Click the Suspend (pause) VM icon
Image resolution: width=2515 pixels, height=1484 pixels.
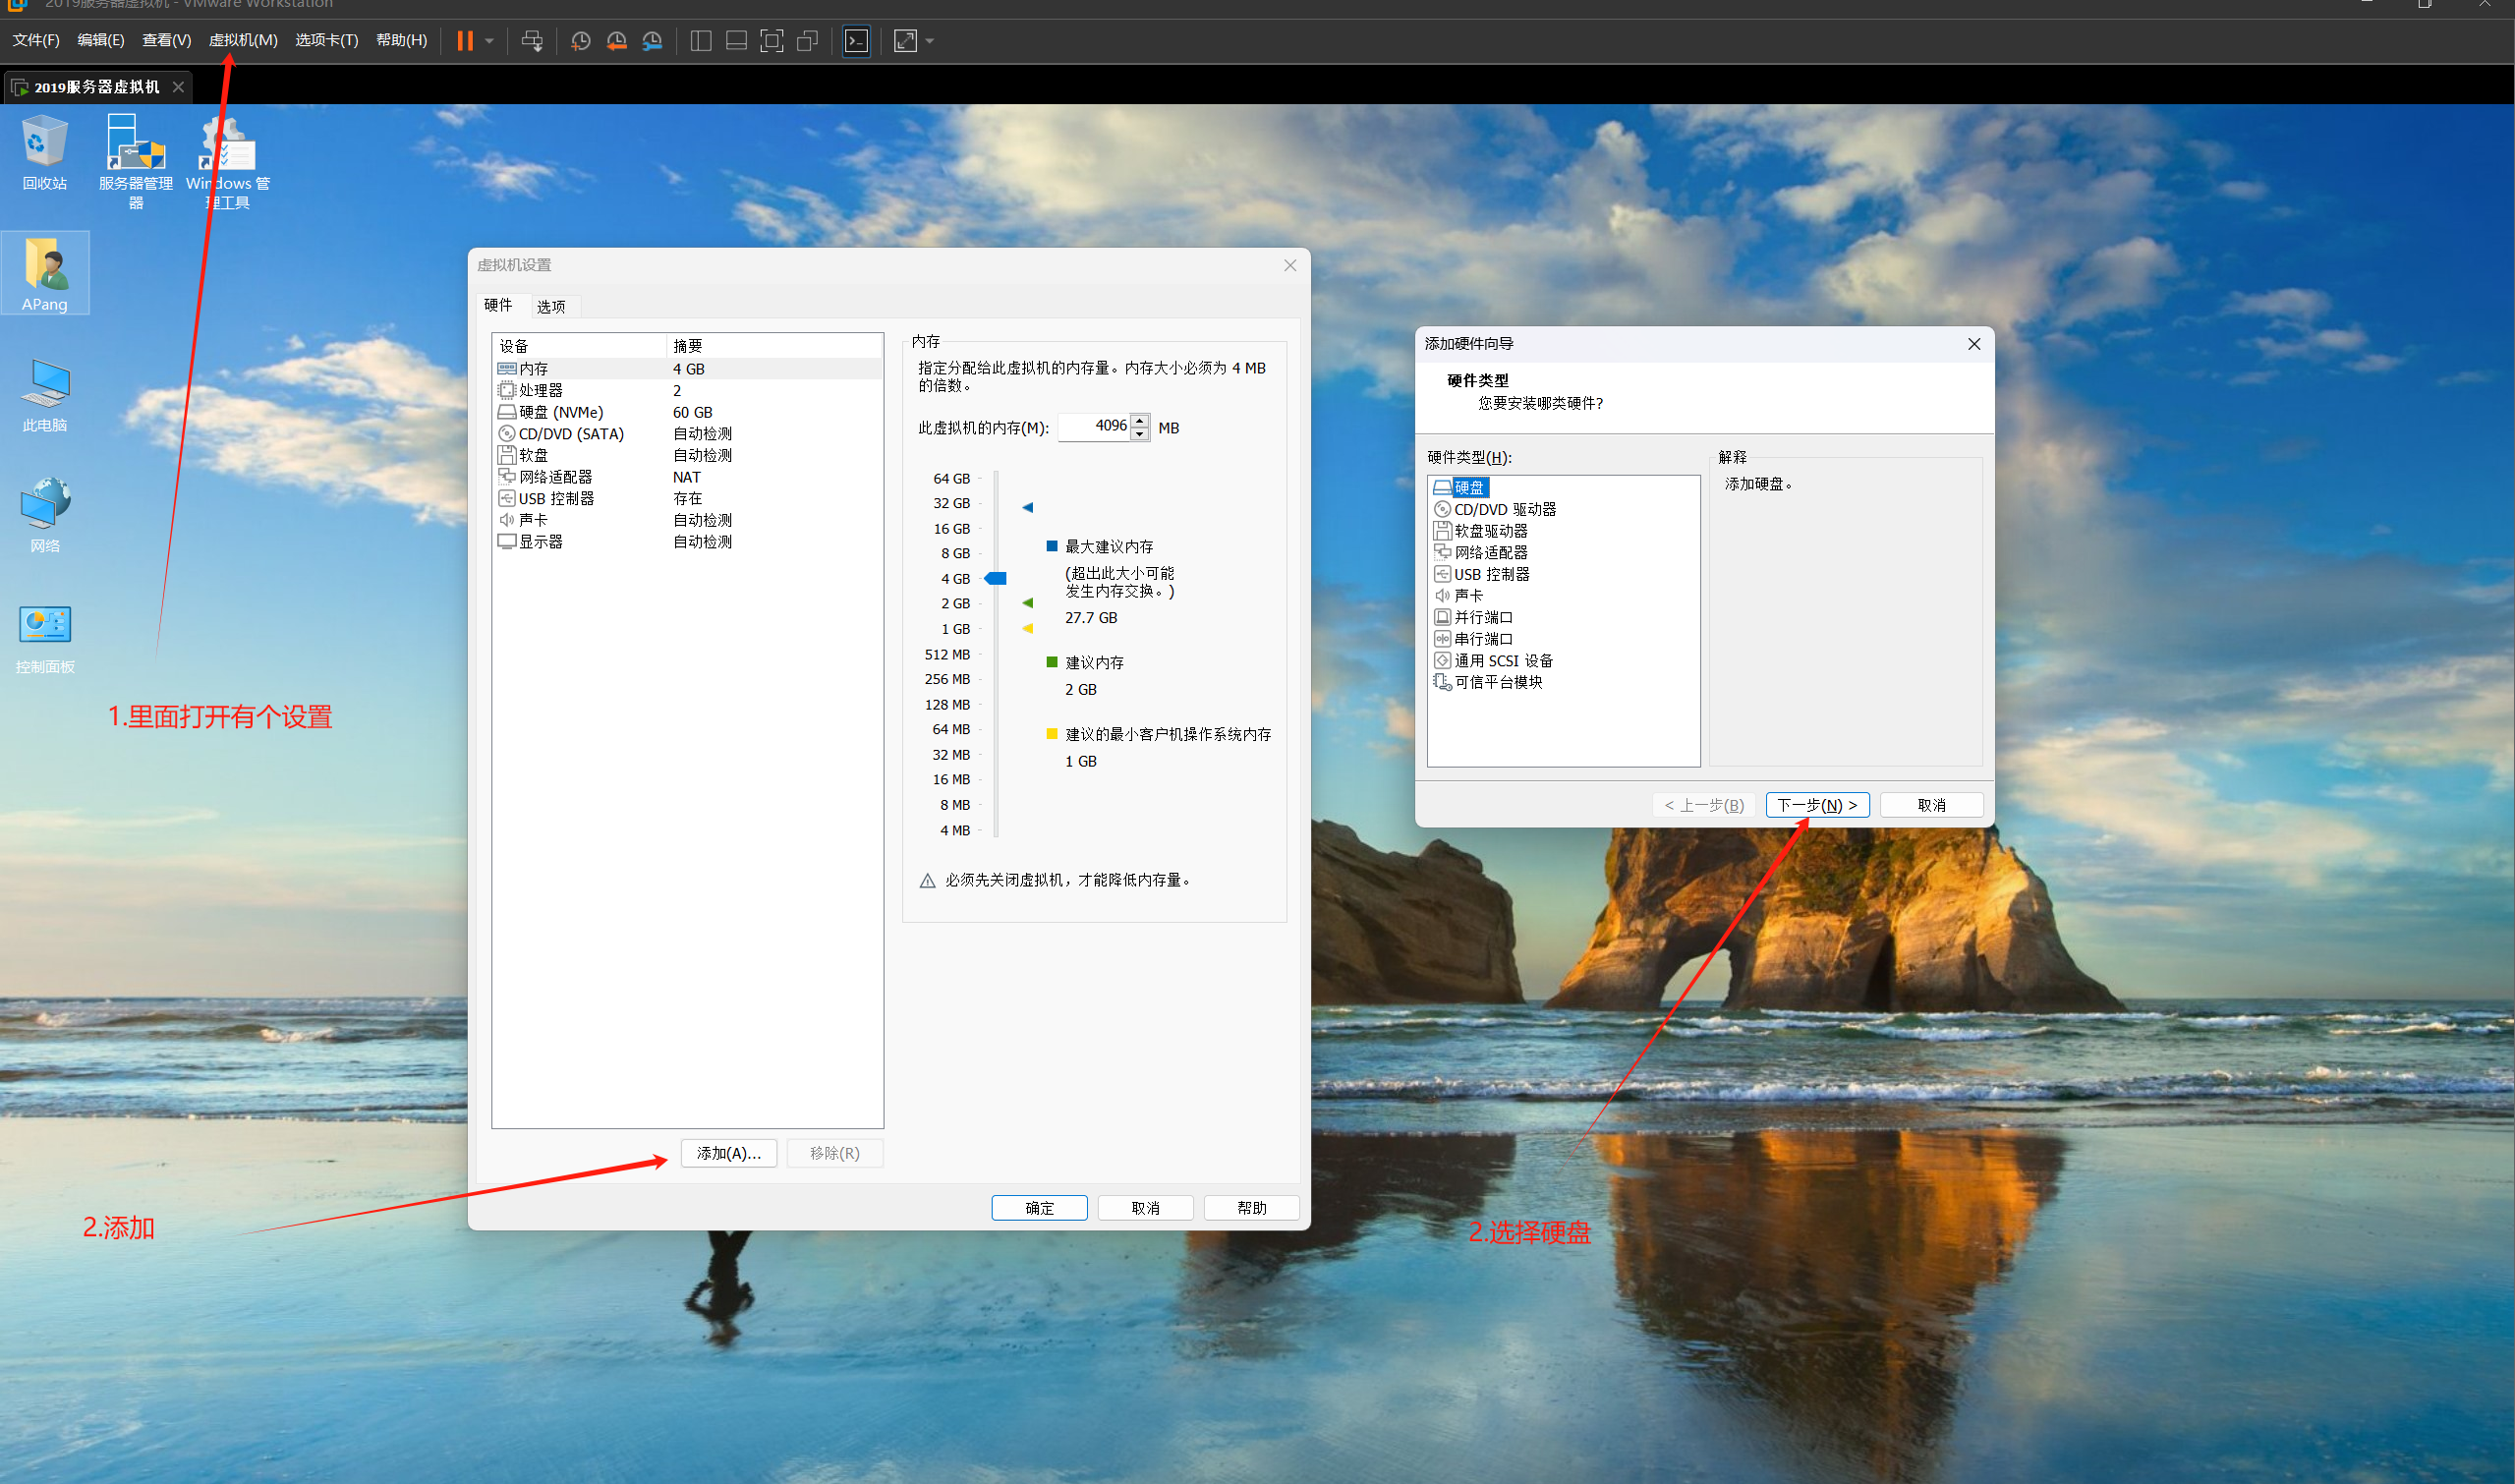[x=465, y=41]
